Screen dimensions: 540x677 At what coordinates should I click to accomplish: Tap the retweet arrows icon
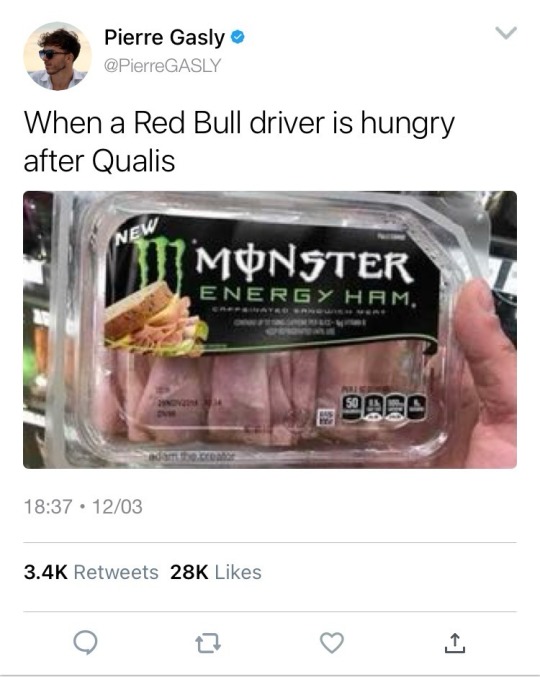(x=208, y=643)
